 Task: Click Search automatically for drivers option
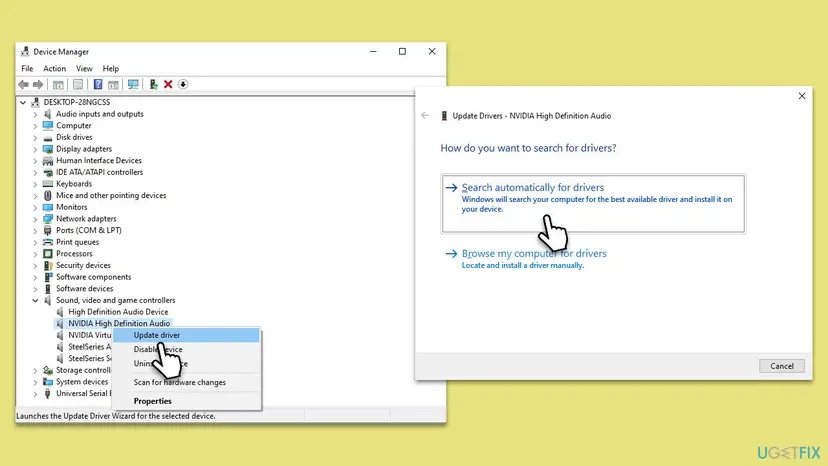pos(593,203)
